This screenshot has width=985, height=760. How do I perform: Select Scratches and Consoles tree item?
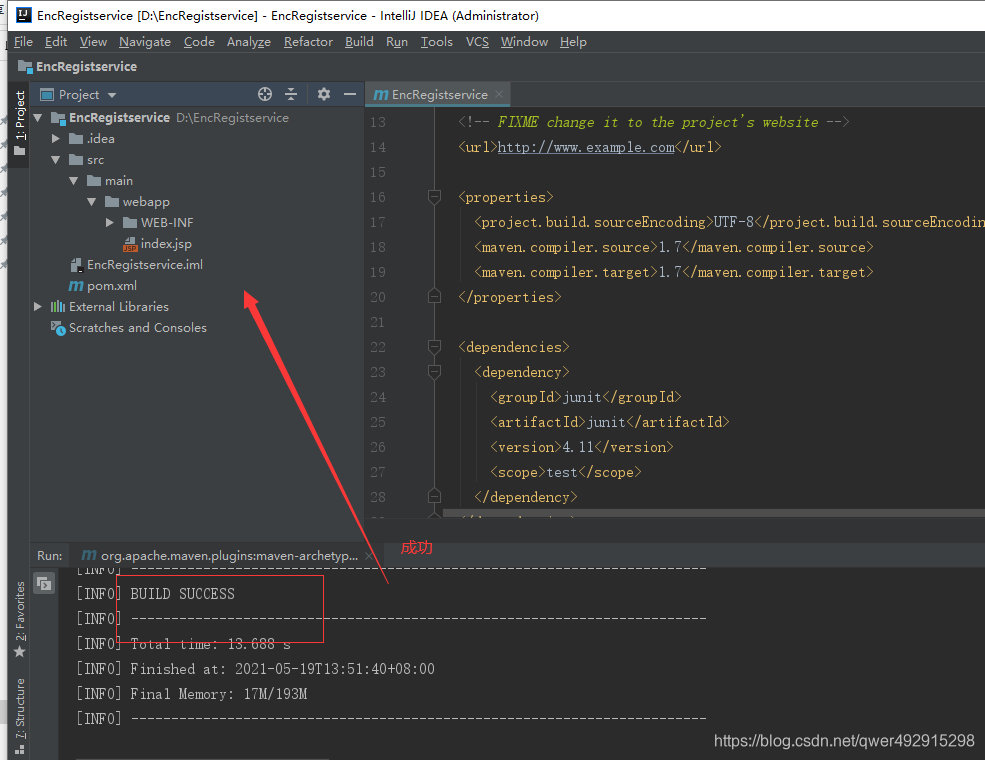pyautogui.click(x=138, y=328)
